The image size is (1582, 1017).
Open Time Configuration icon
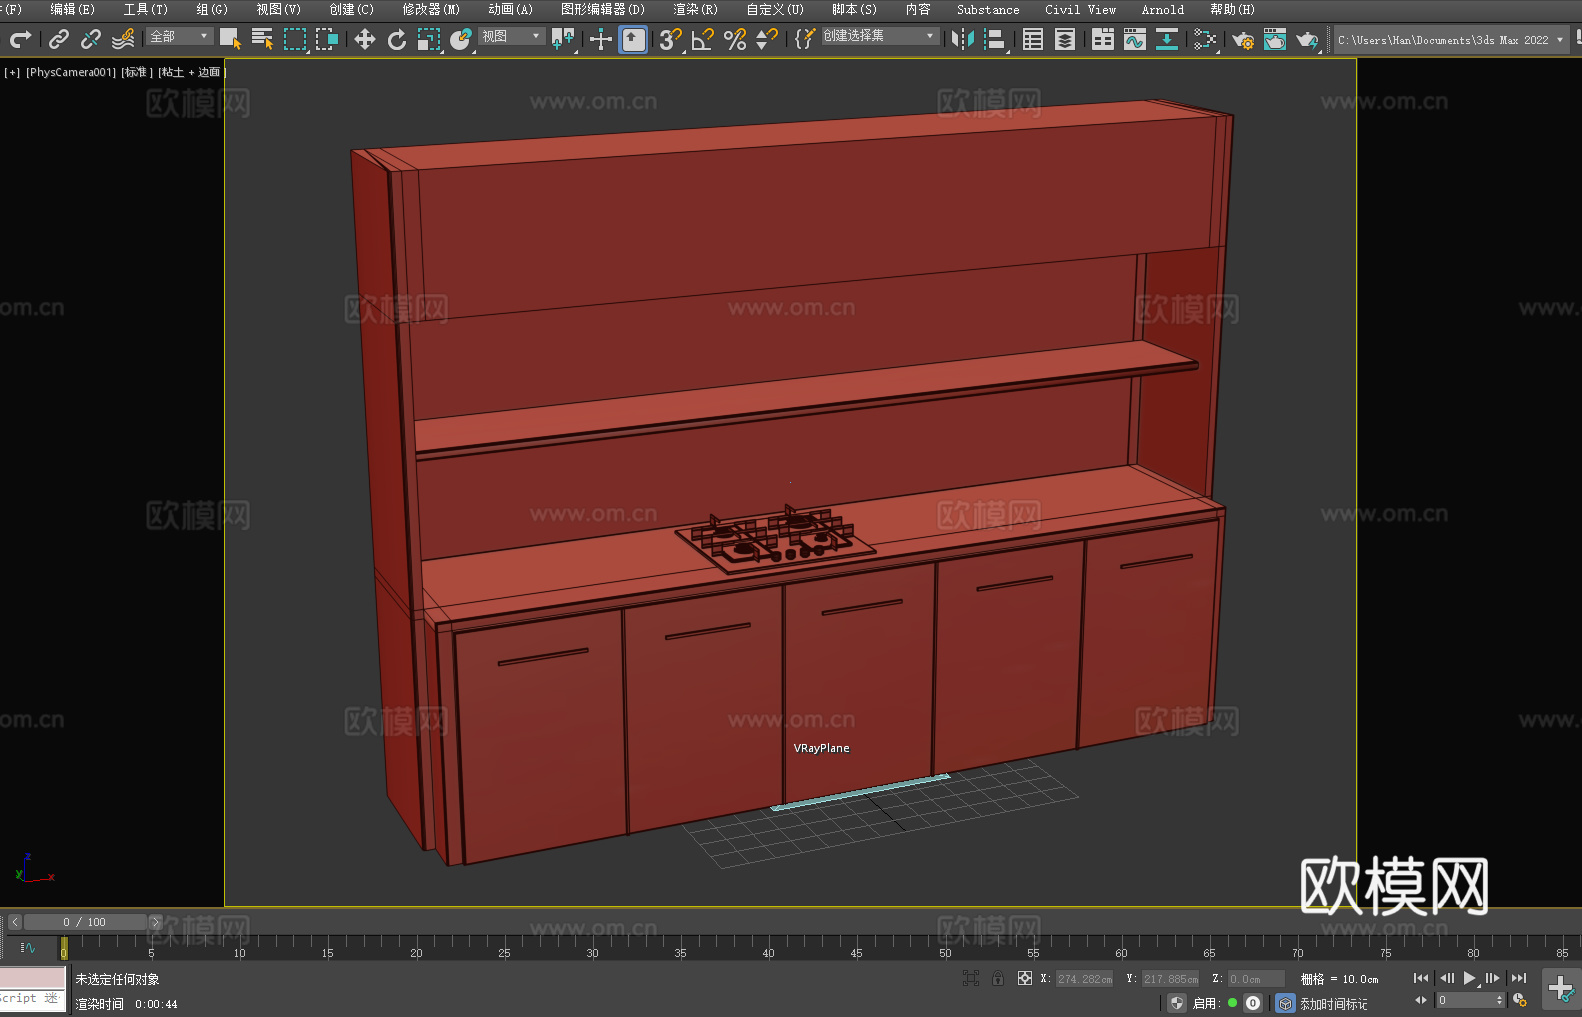1520,1000
